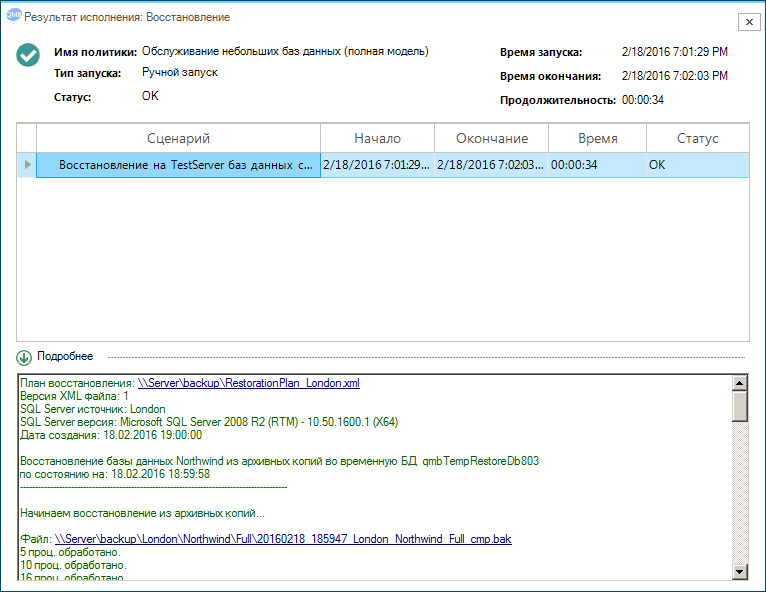Sort by the Сценарий column header
This screenshot has width=766, height=592.
(x=178, y=138)
